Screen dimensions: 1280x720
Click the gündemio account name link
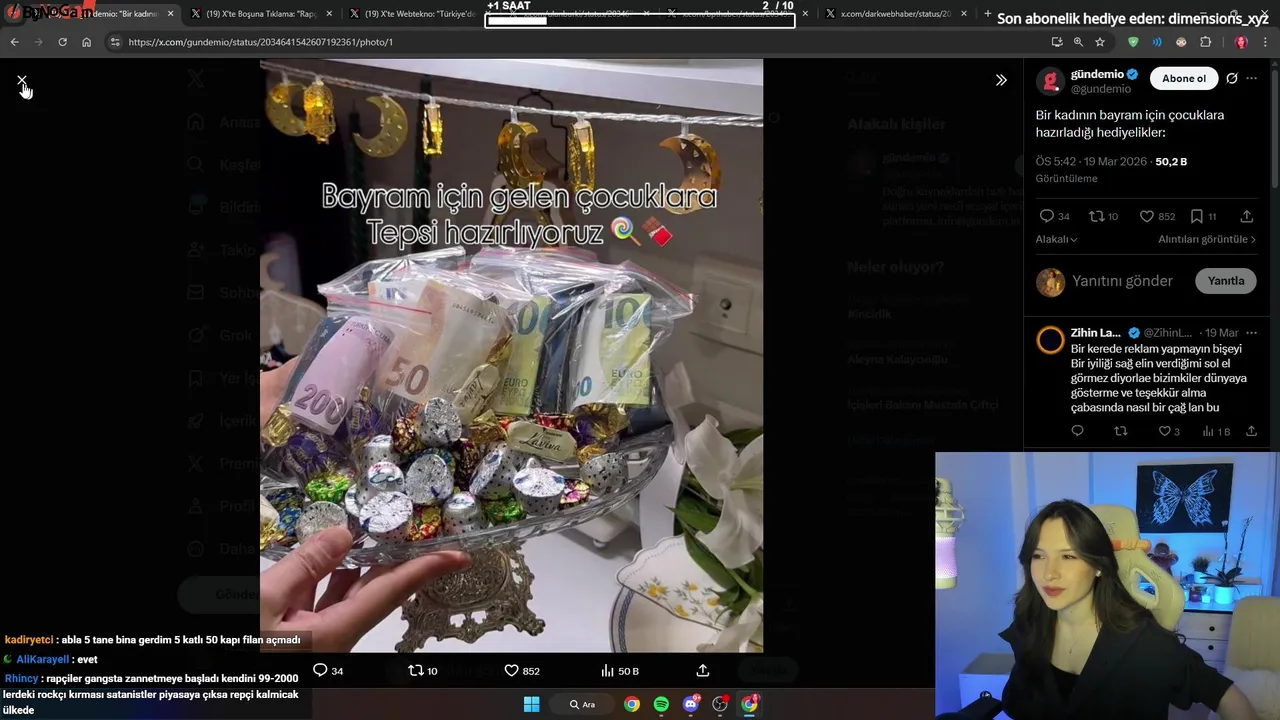(1097, 74)
